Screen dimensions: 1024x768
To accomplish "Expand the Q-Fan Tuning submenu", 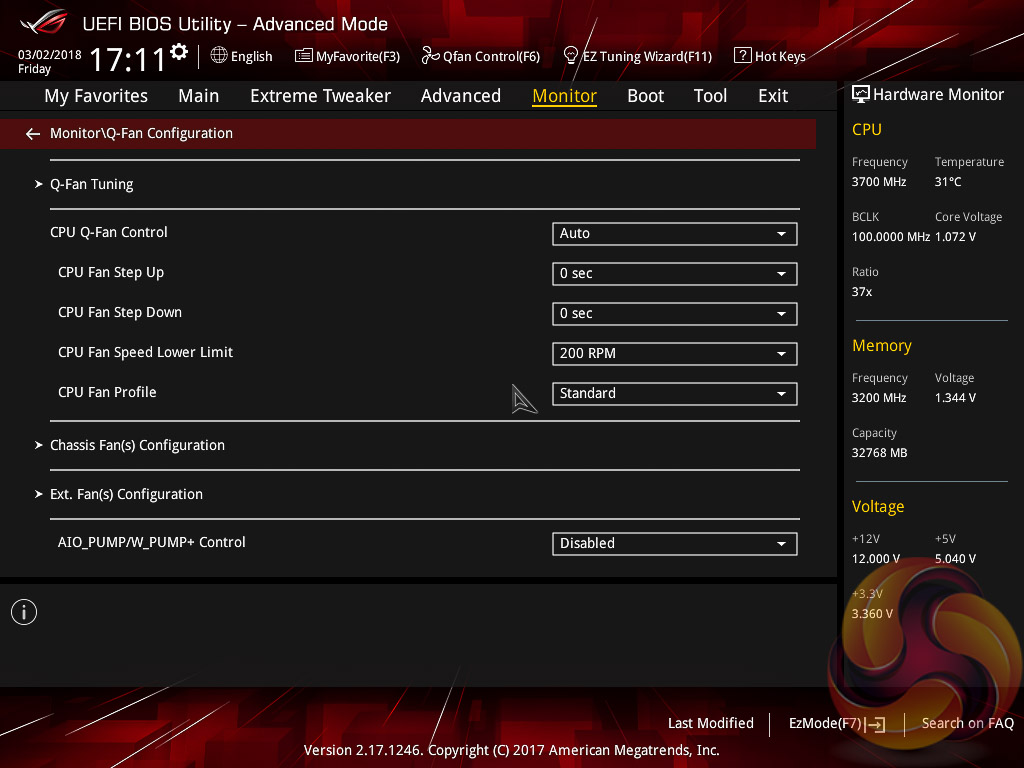I will tap(91, 184).
